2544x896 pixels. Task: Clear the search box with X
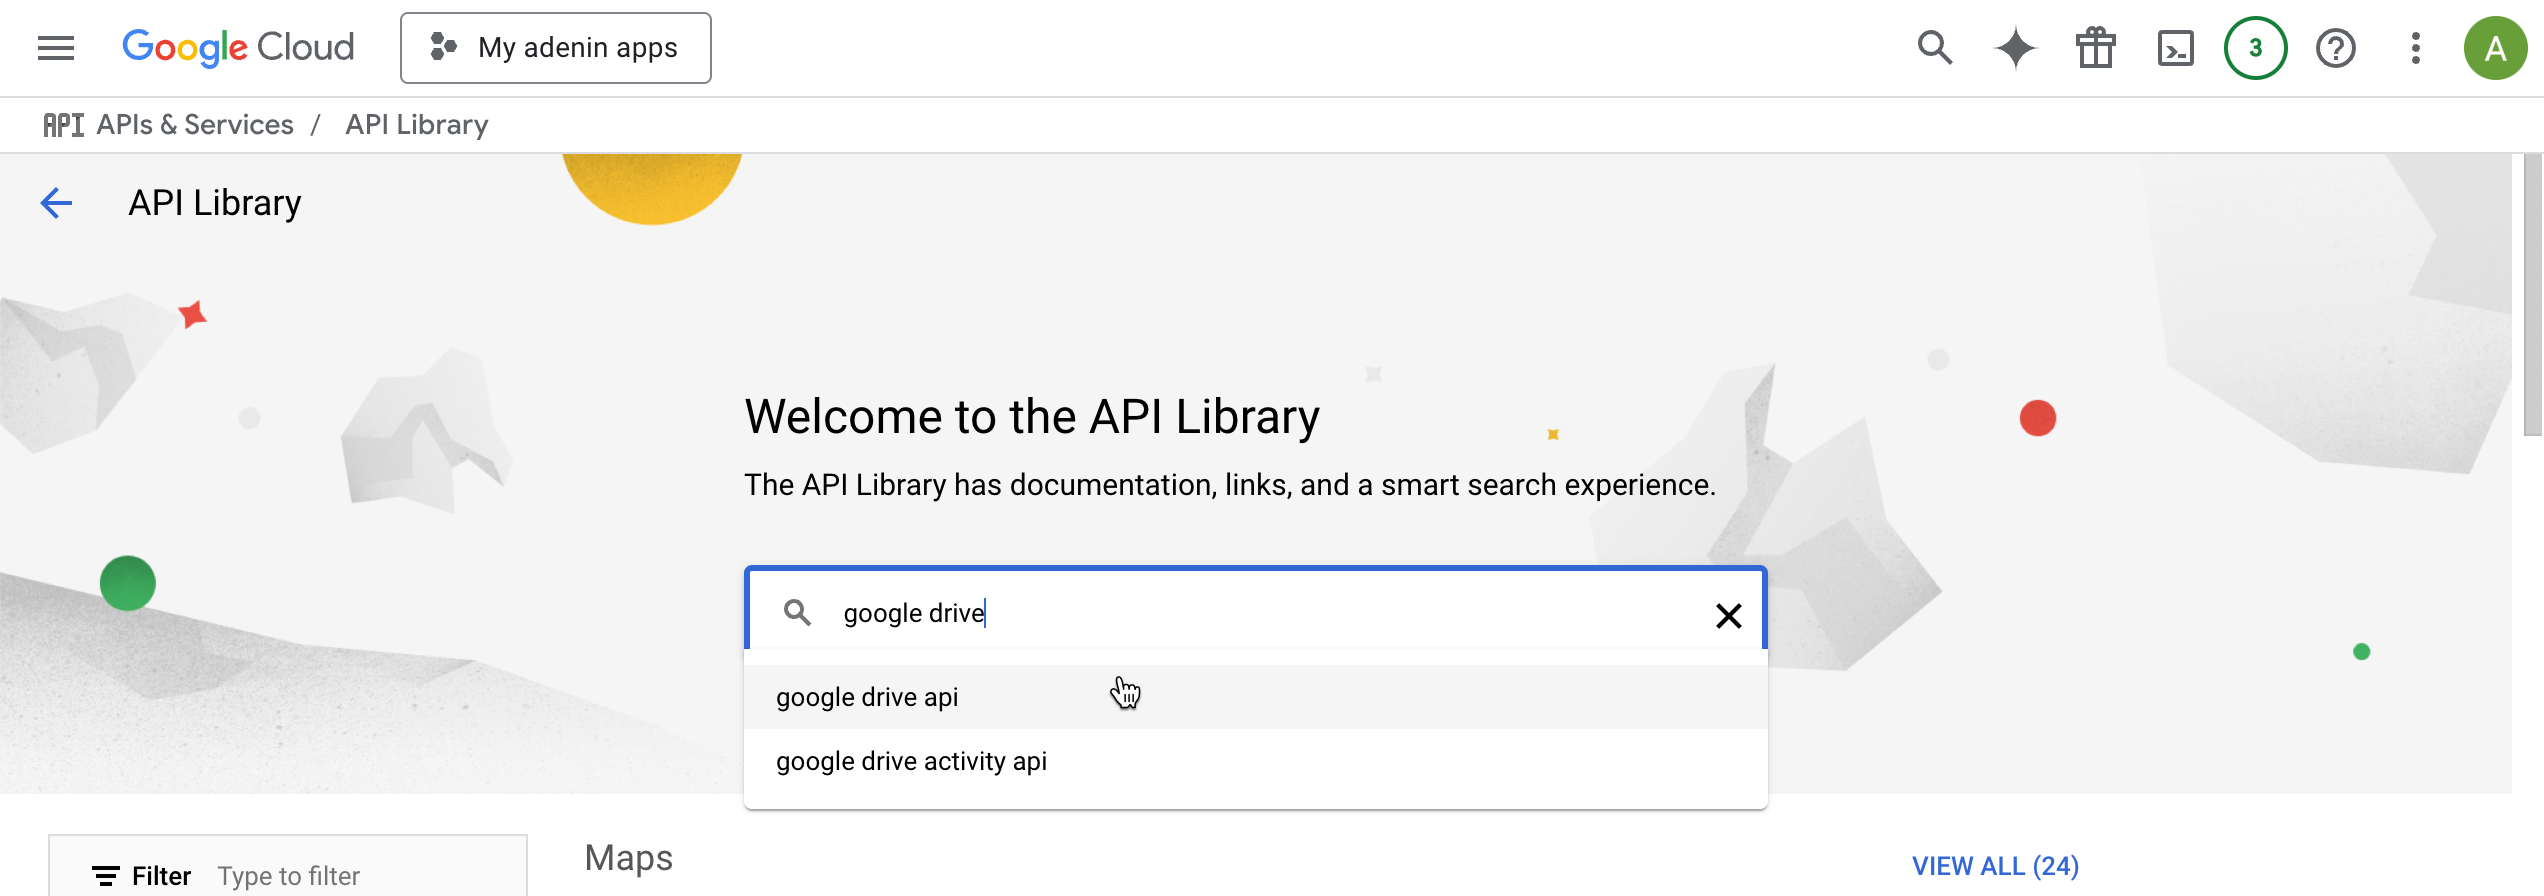1728,615
